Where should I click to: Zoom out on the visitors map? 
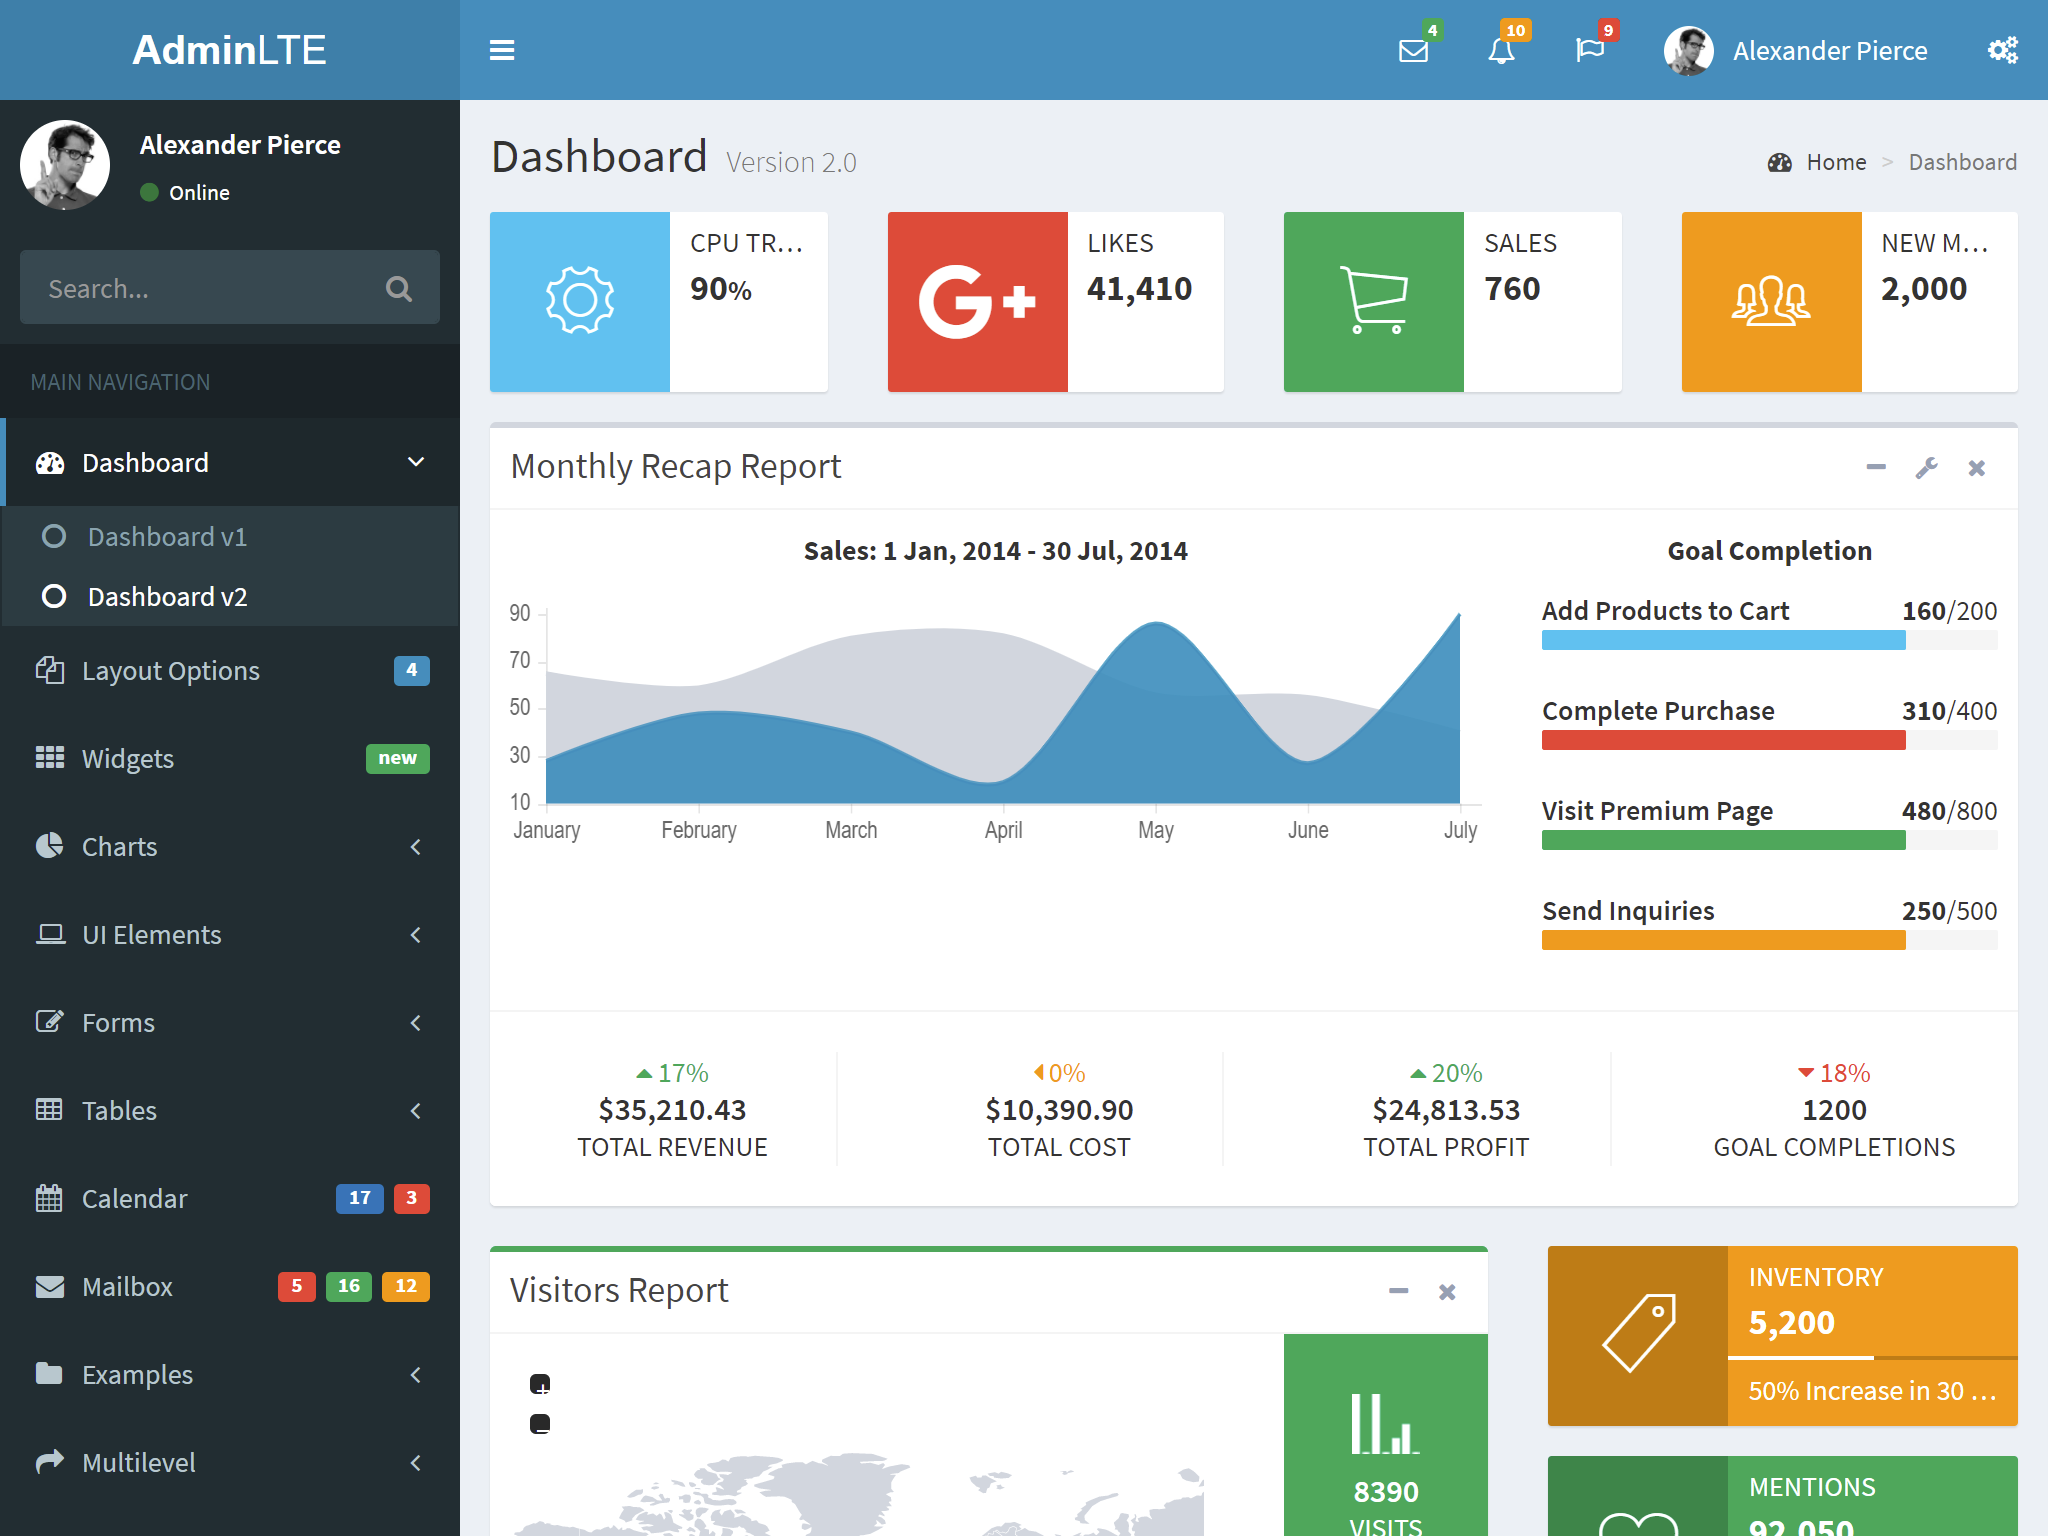point(540,1424)
